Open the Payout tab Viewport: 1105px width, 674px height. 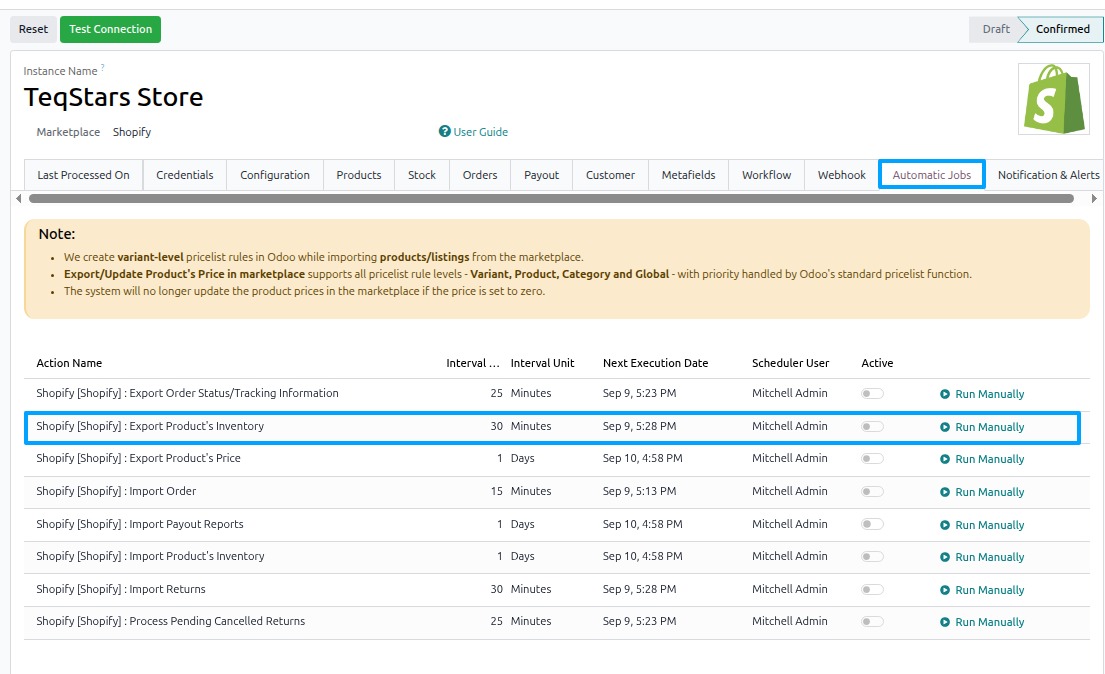tap(541, 175)
